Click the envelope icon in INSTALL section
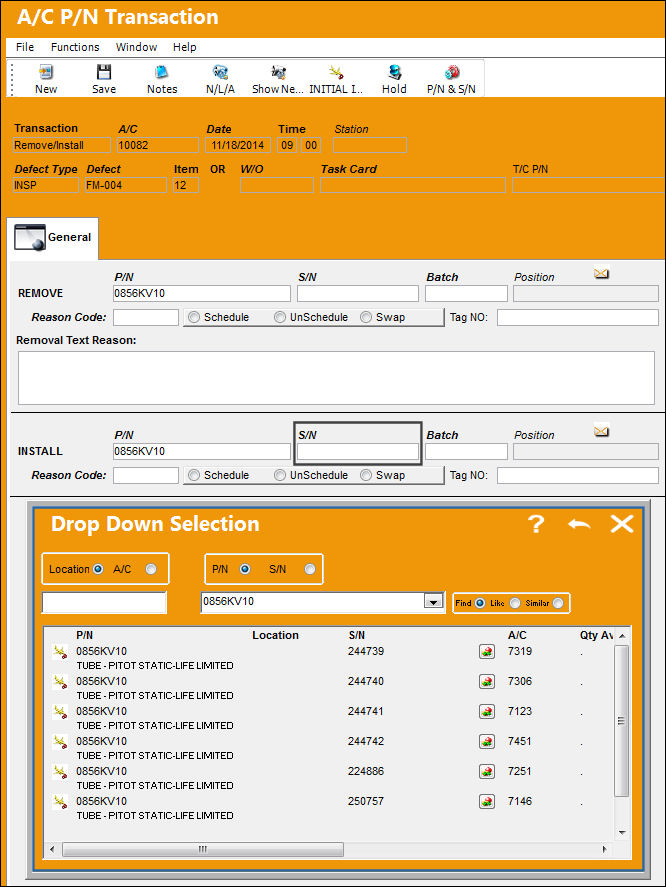 601,432
